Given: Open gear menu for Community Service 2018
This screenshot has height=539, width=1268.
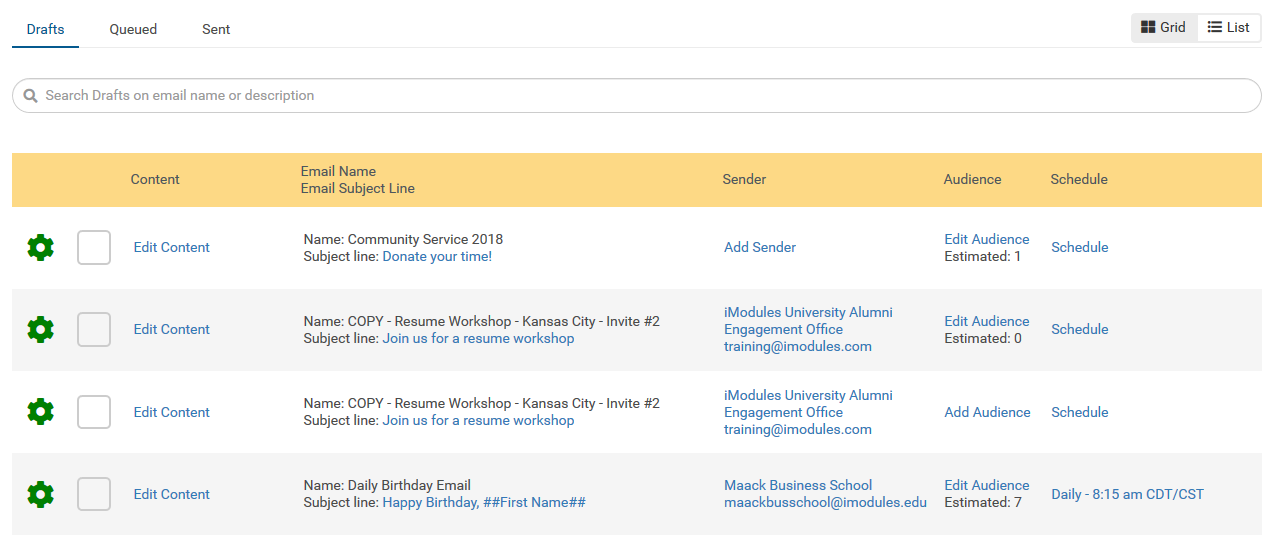Looking at the screenshot, I should coord(40,247).
